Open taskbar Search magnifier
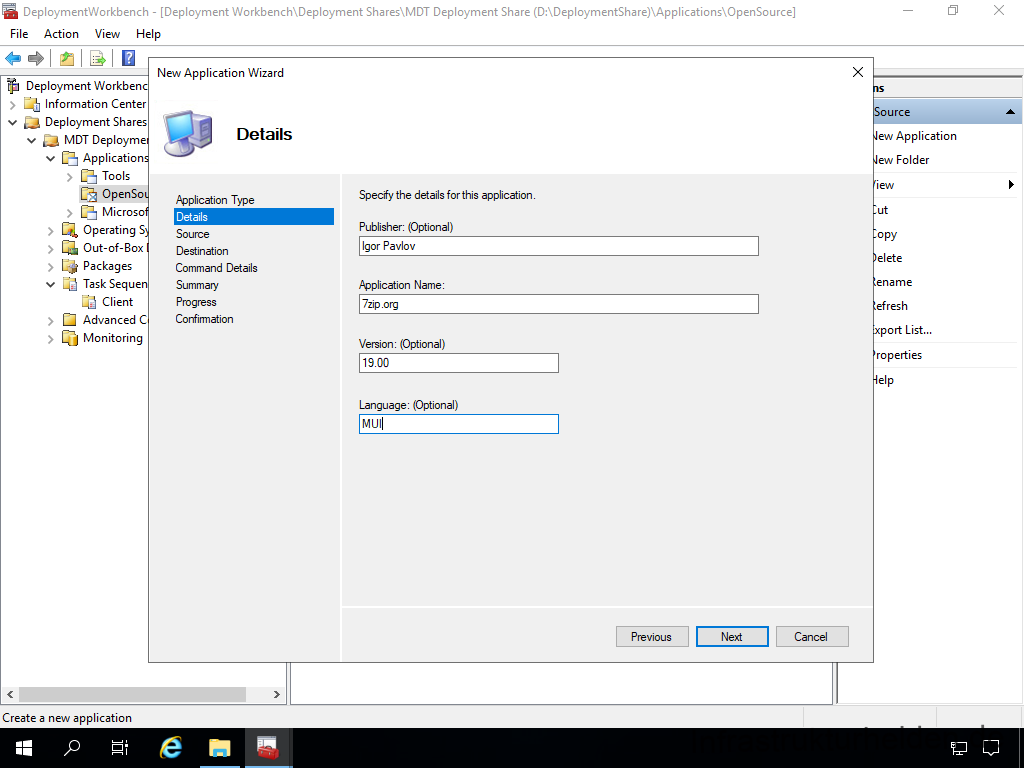This screenshot has height=768, width=1024. click(71, 748)
